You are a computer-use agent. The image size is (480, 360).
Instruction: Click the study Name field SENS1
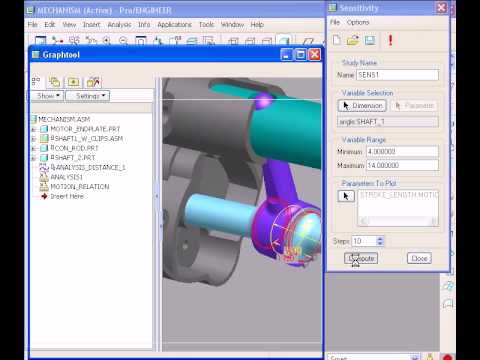397,75
